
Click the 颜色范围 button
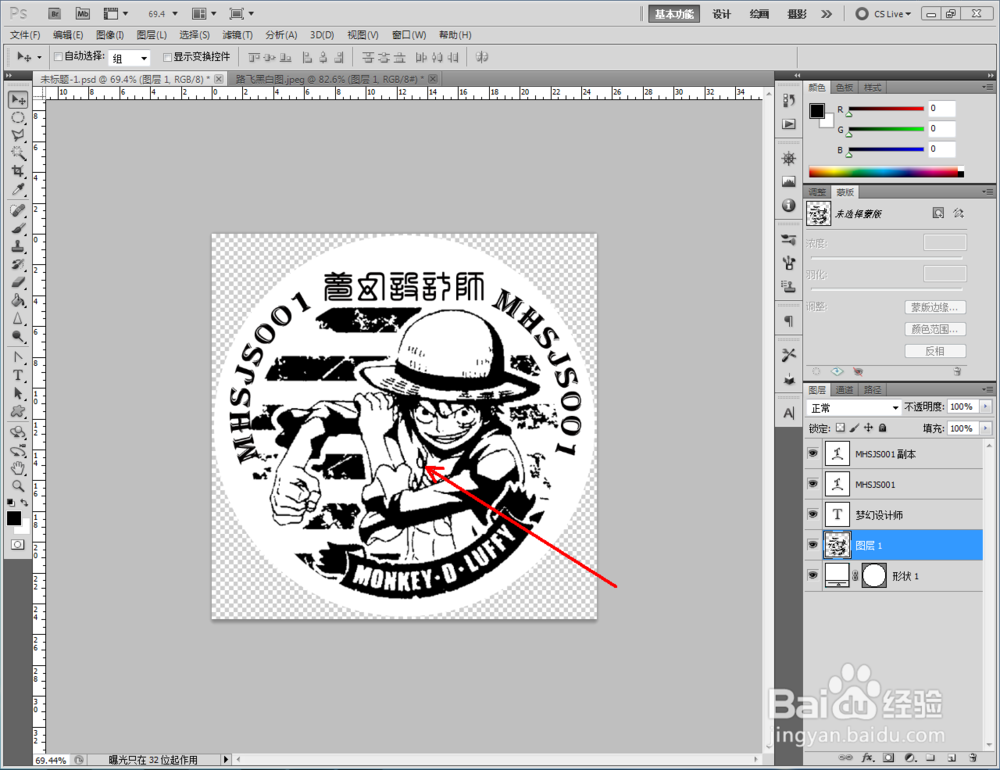point(935,329)
